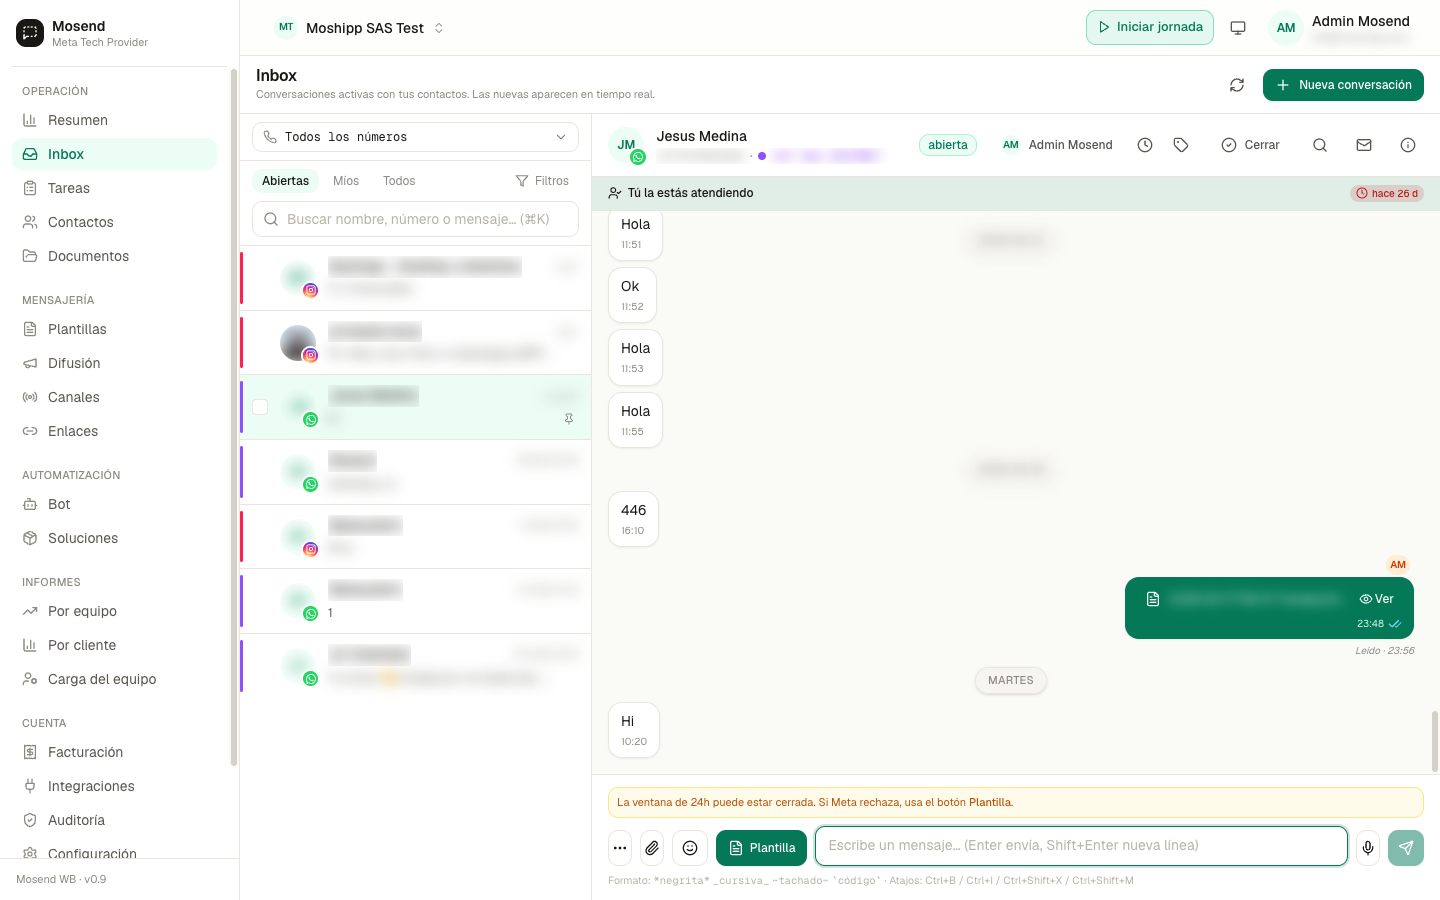Click the envelope icon in chat header
Image resolution: width=1440 pixels, height=900 pixels.
[1364, 145]
